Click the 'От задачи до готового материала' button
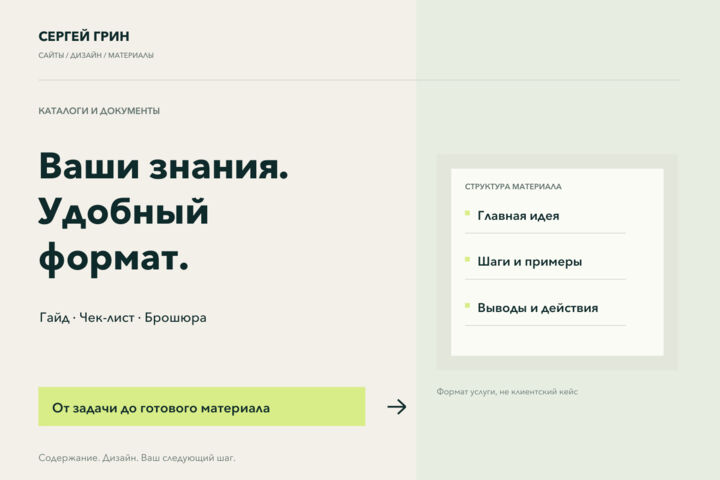The image size is (720, 480). click(202, 407)
